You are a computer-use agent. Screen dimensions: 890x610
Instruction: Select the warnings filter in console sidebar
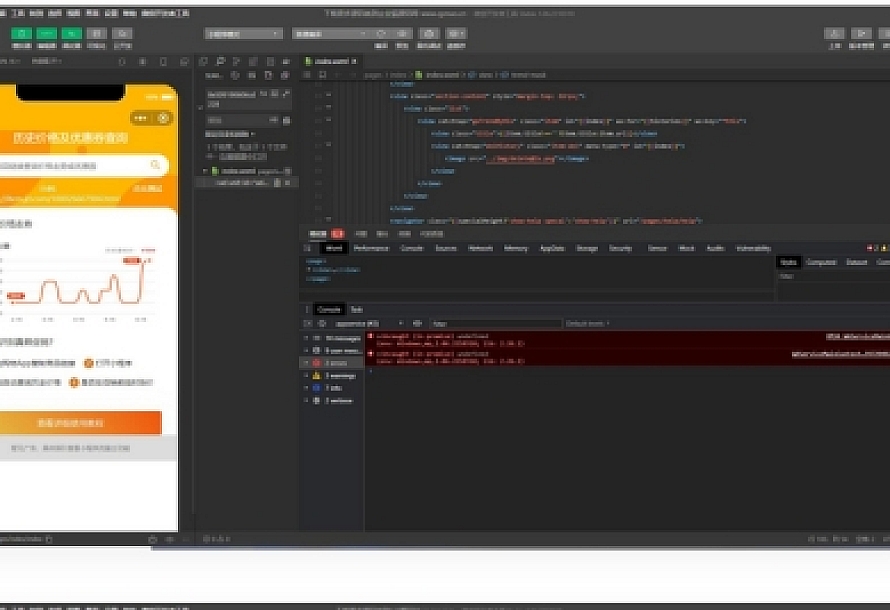pos(334,375)
